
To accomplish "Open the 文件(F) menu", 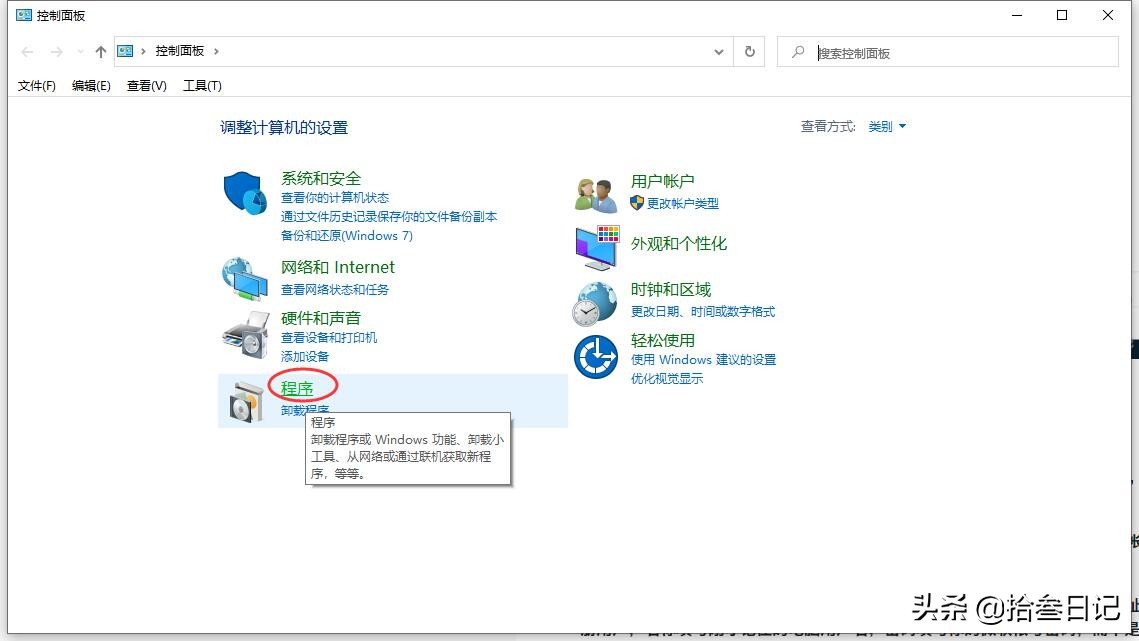I will click(x=36, y=85).
